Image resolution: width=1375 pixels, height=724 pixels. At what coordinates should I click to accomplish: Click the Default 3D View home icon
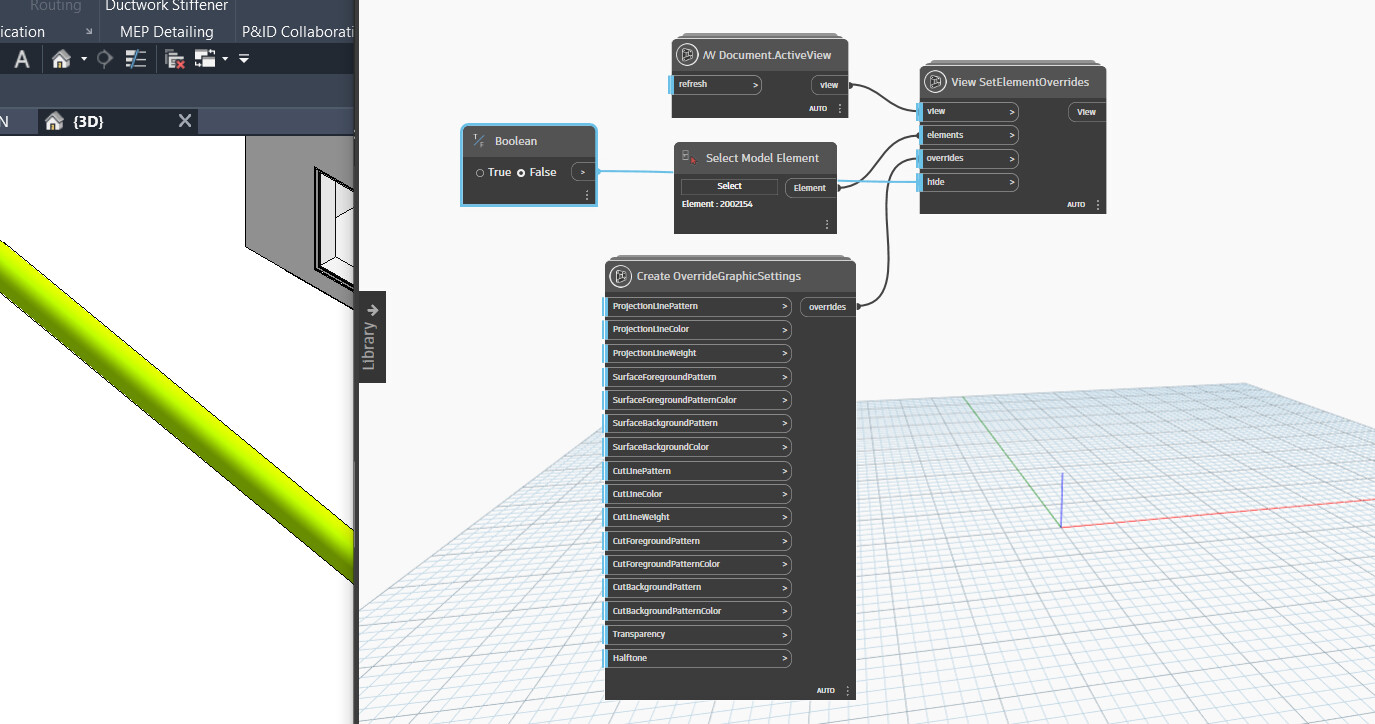61,58
